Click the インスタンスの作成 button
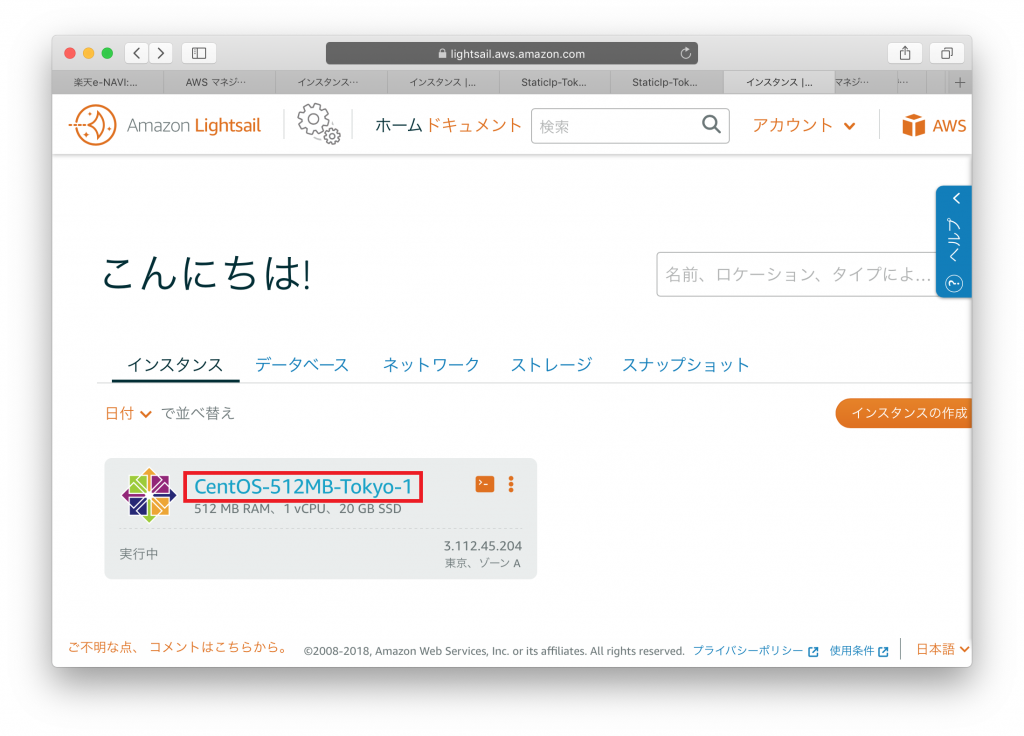This screenshot has width=1024, height=736. point(904,413)
